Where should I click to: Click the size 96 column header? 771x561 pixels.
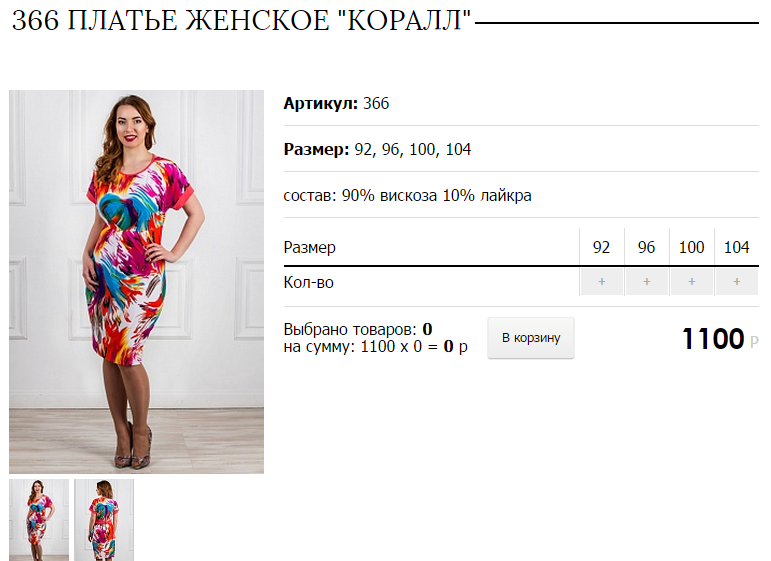(647, 247)
